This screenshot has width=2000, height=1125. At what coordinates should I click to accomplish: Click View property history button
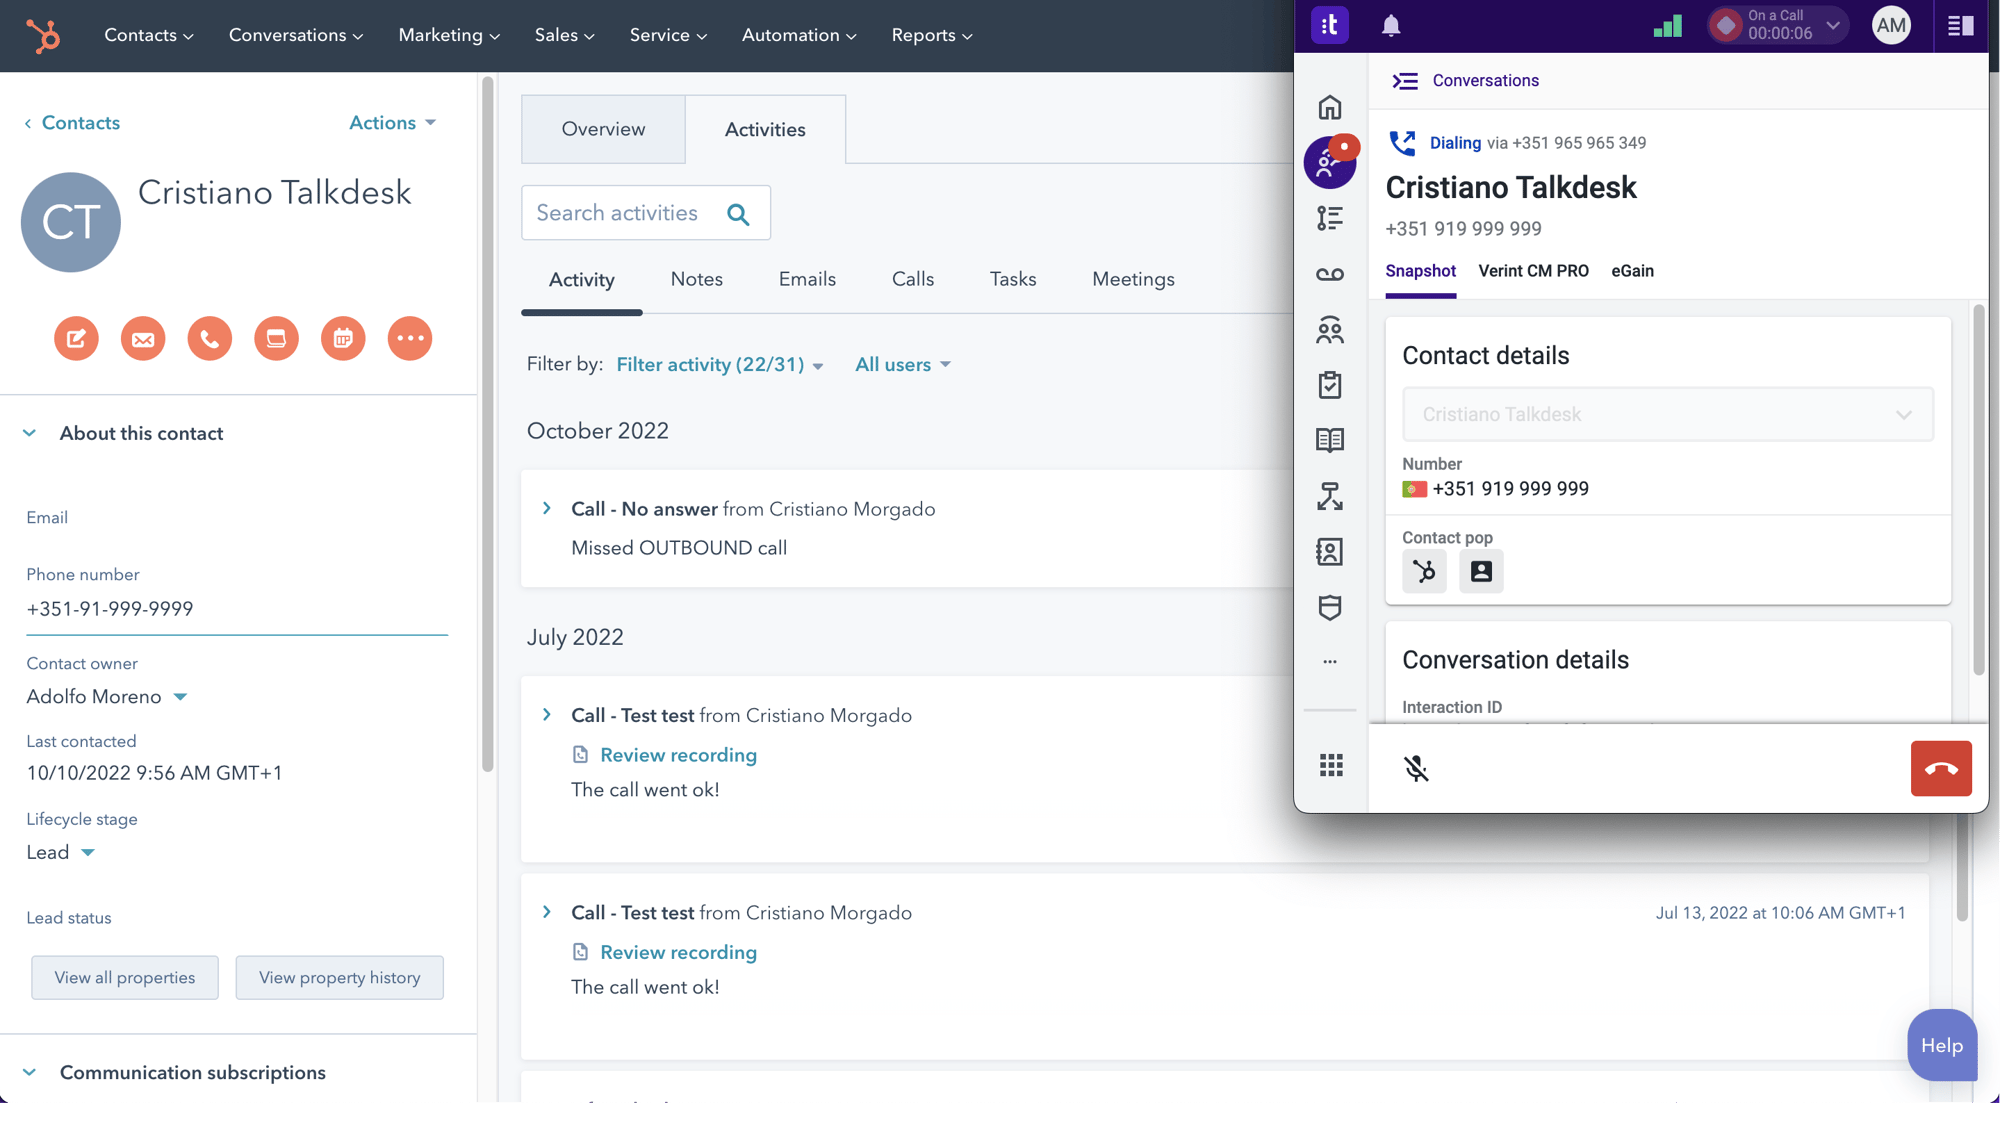(x=339, y=978)
